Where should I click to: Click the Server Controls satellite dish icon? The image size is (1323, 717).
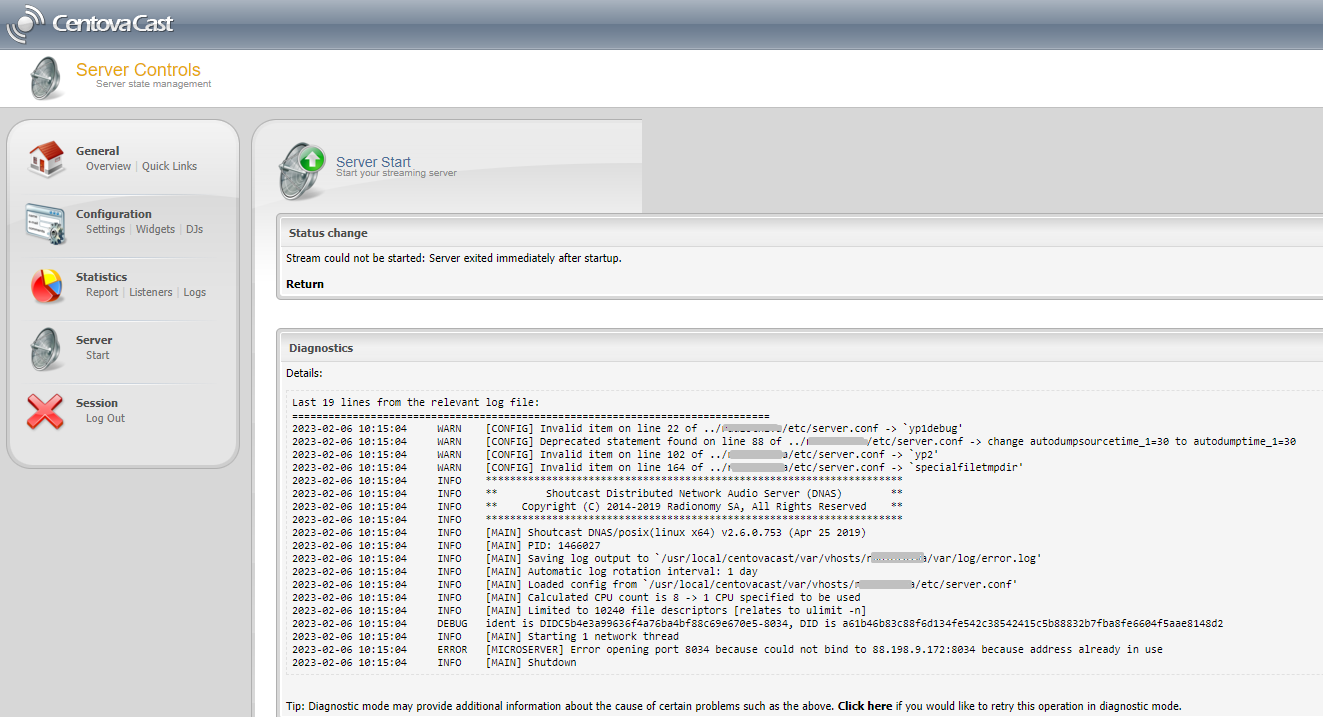(46, 78)
